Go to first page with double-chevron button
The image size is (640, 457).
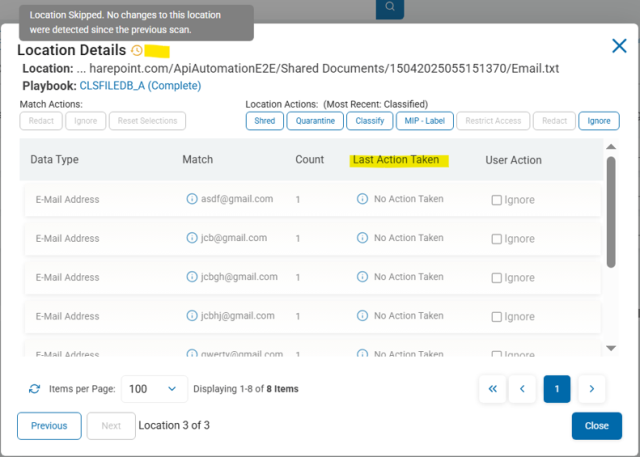(492, 389)
